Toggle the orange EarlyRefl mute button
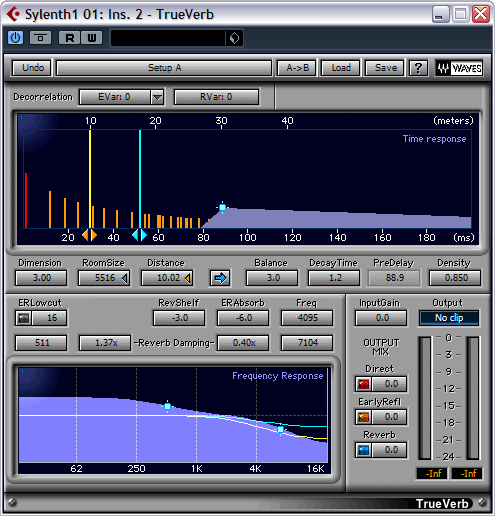The image size is (495, 516). pyautogui.click(x=363, y=417)
